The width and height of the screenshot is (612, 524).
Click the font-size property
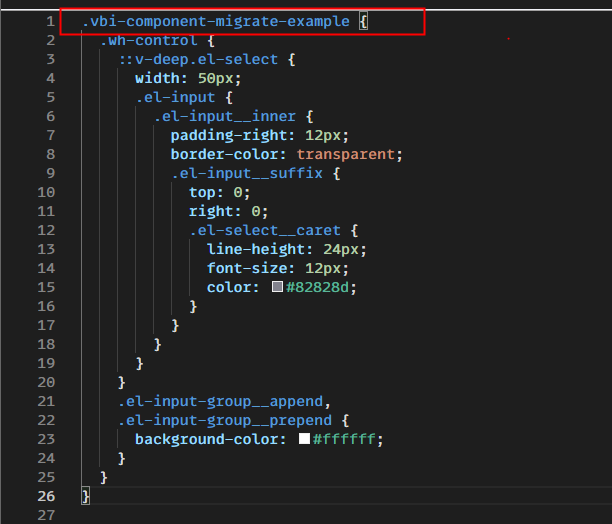click(247, 268)
